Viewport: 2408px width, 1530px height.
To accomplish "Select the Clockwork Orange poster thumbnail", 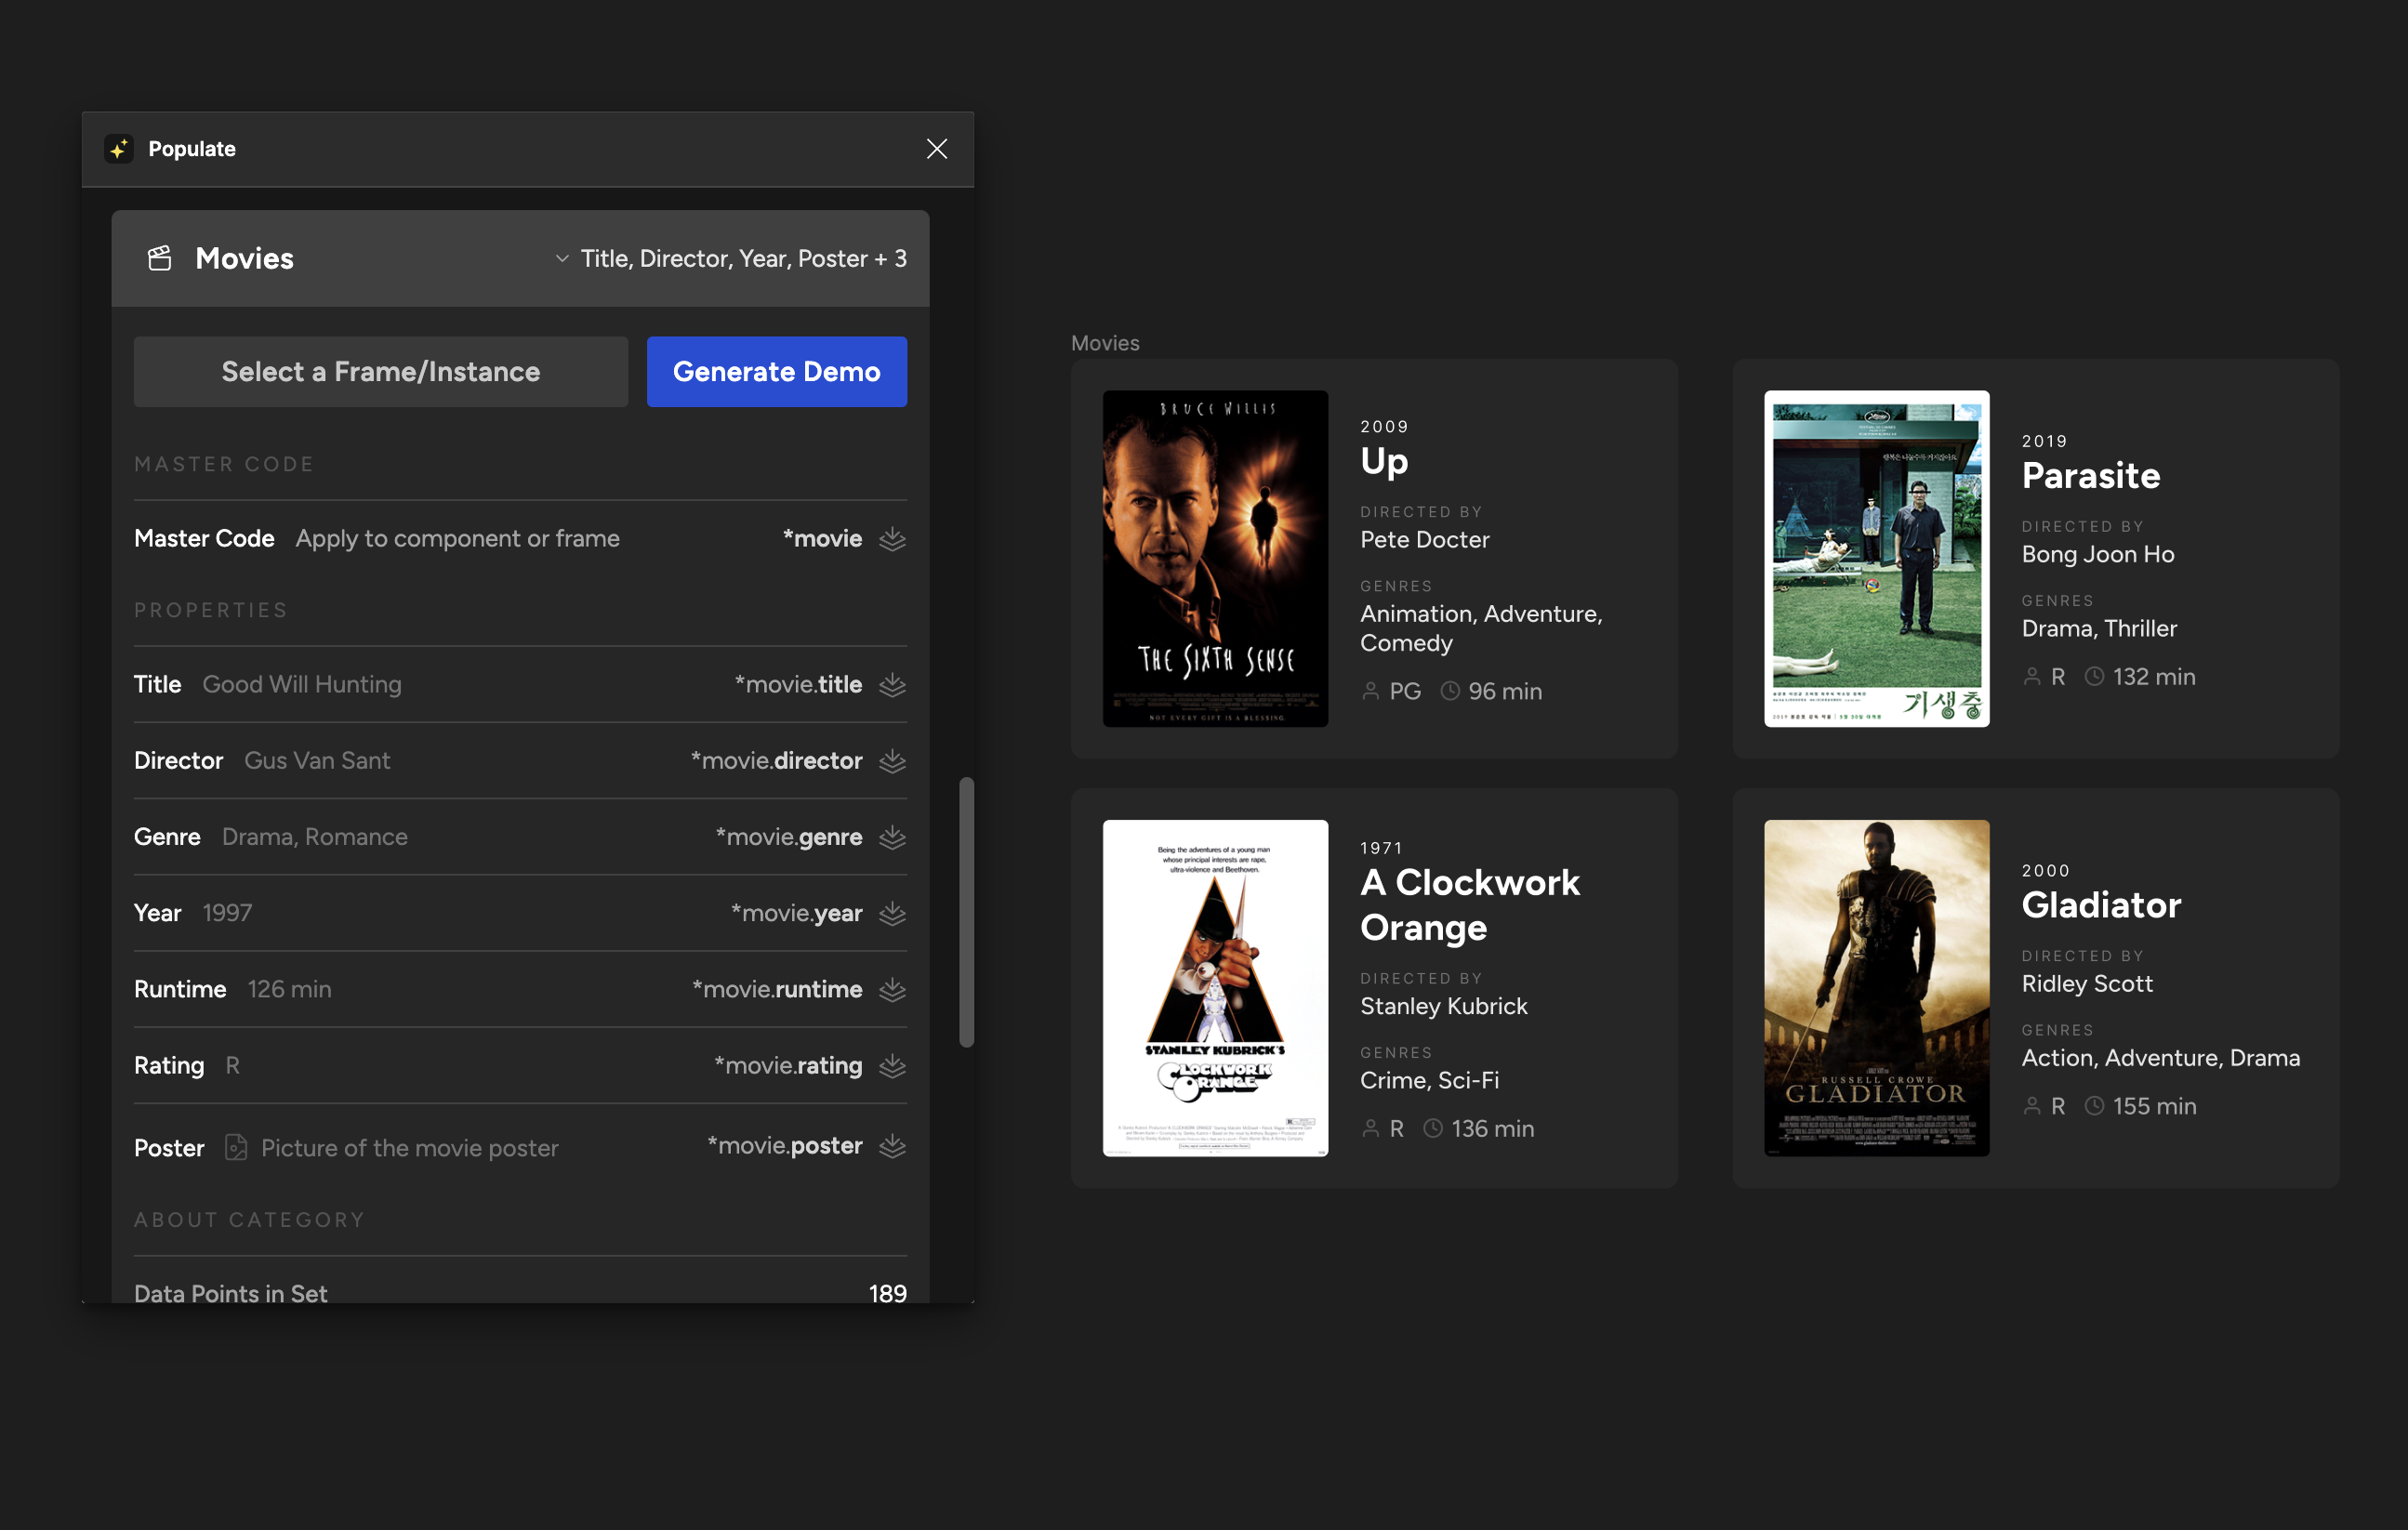I will click(x=1215, y=988).
